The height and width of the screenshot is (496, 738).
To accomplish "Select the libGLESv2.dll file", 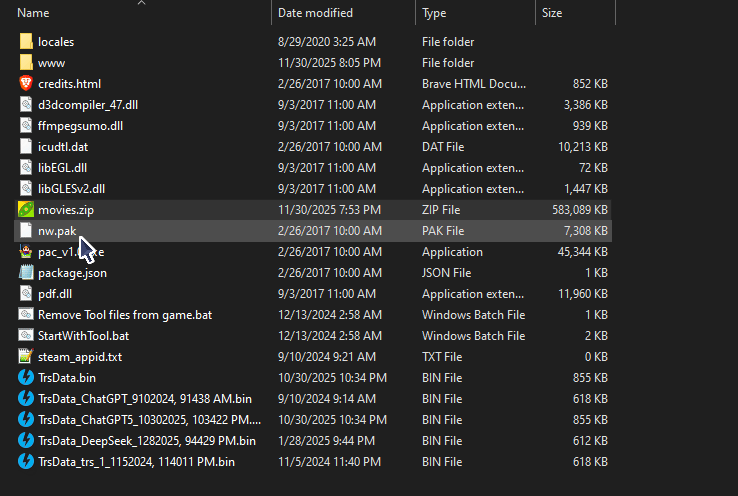I will [71, 189].
